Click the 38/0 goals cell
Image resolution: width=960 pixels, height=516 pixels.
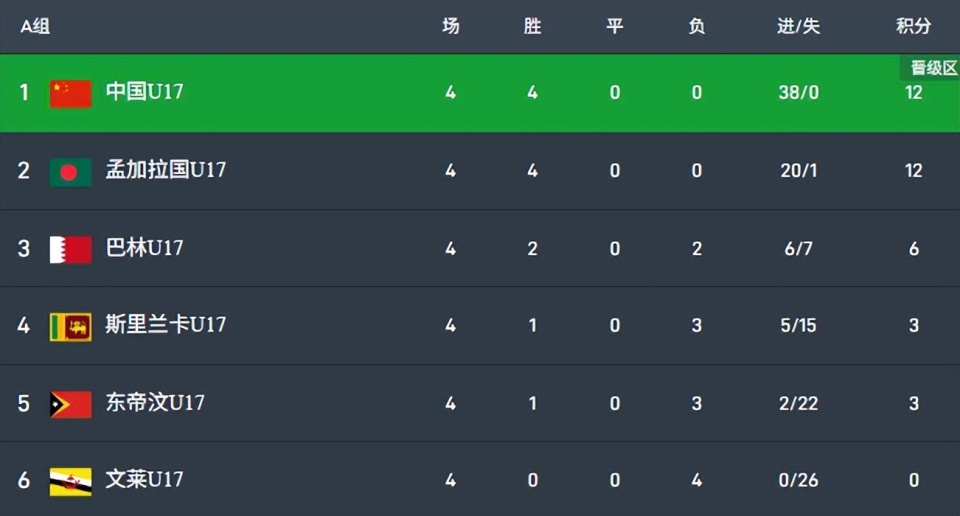798,93
